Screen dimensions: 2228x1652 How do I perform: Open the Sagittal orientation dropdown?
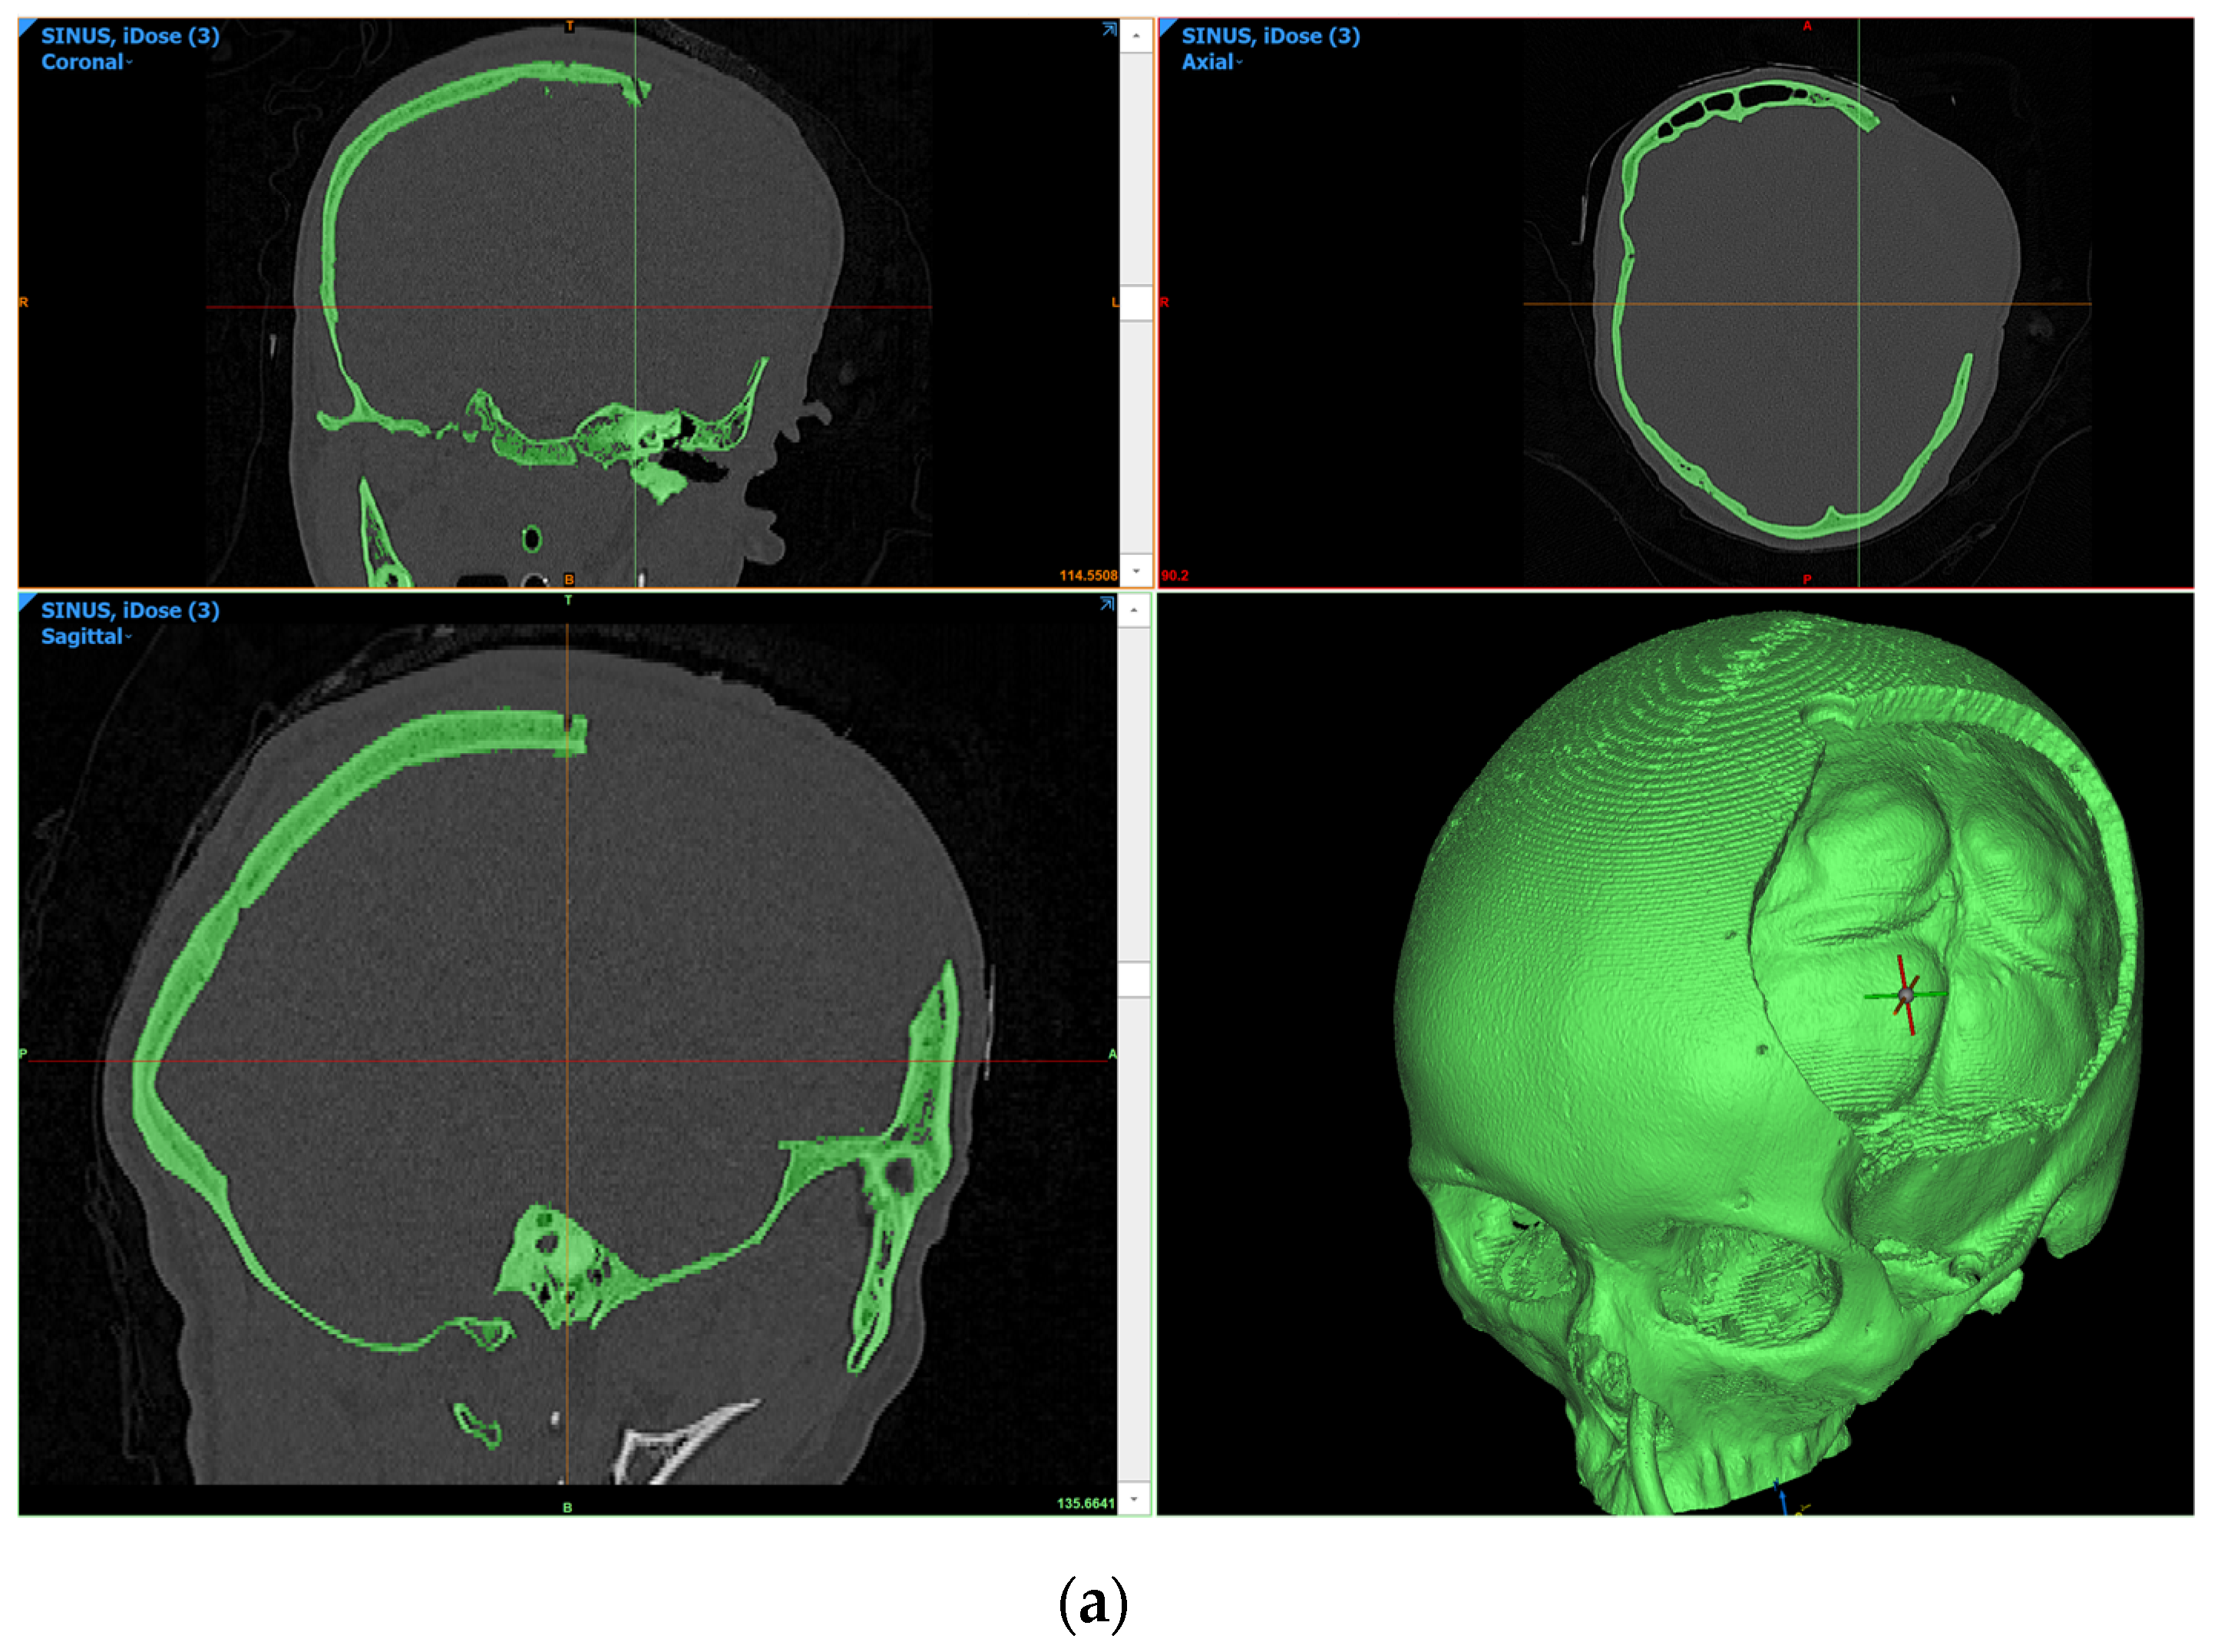pos(86,637)
